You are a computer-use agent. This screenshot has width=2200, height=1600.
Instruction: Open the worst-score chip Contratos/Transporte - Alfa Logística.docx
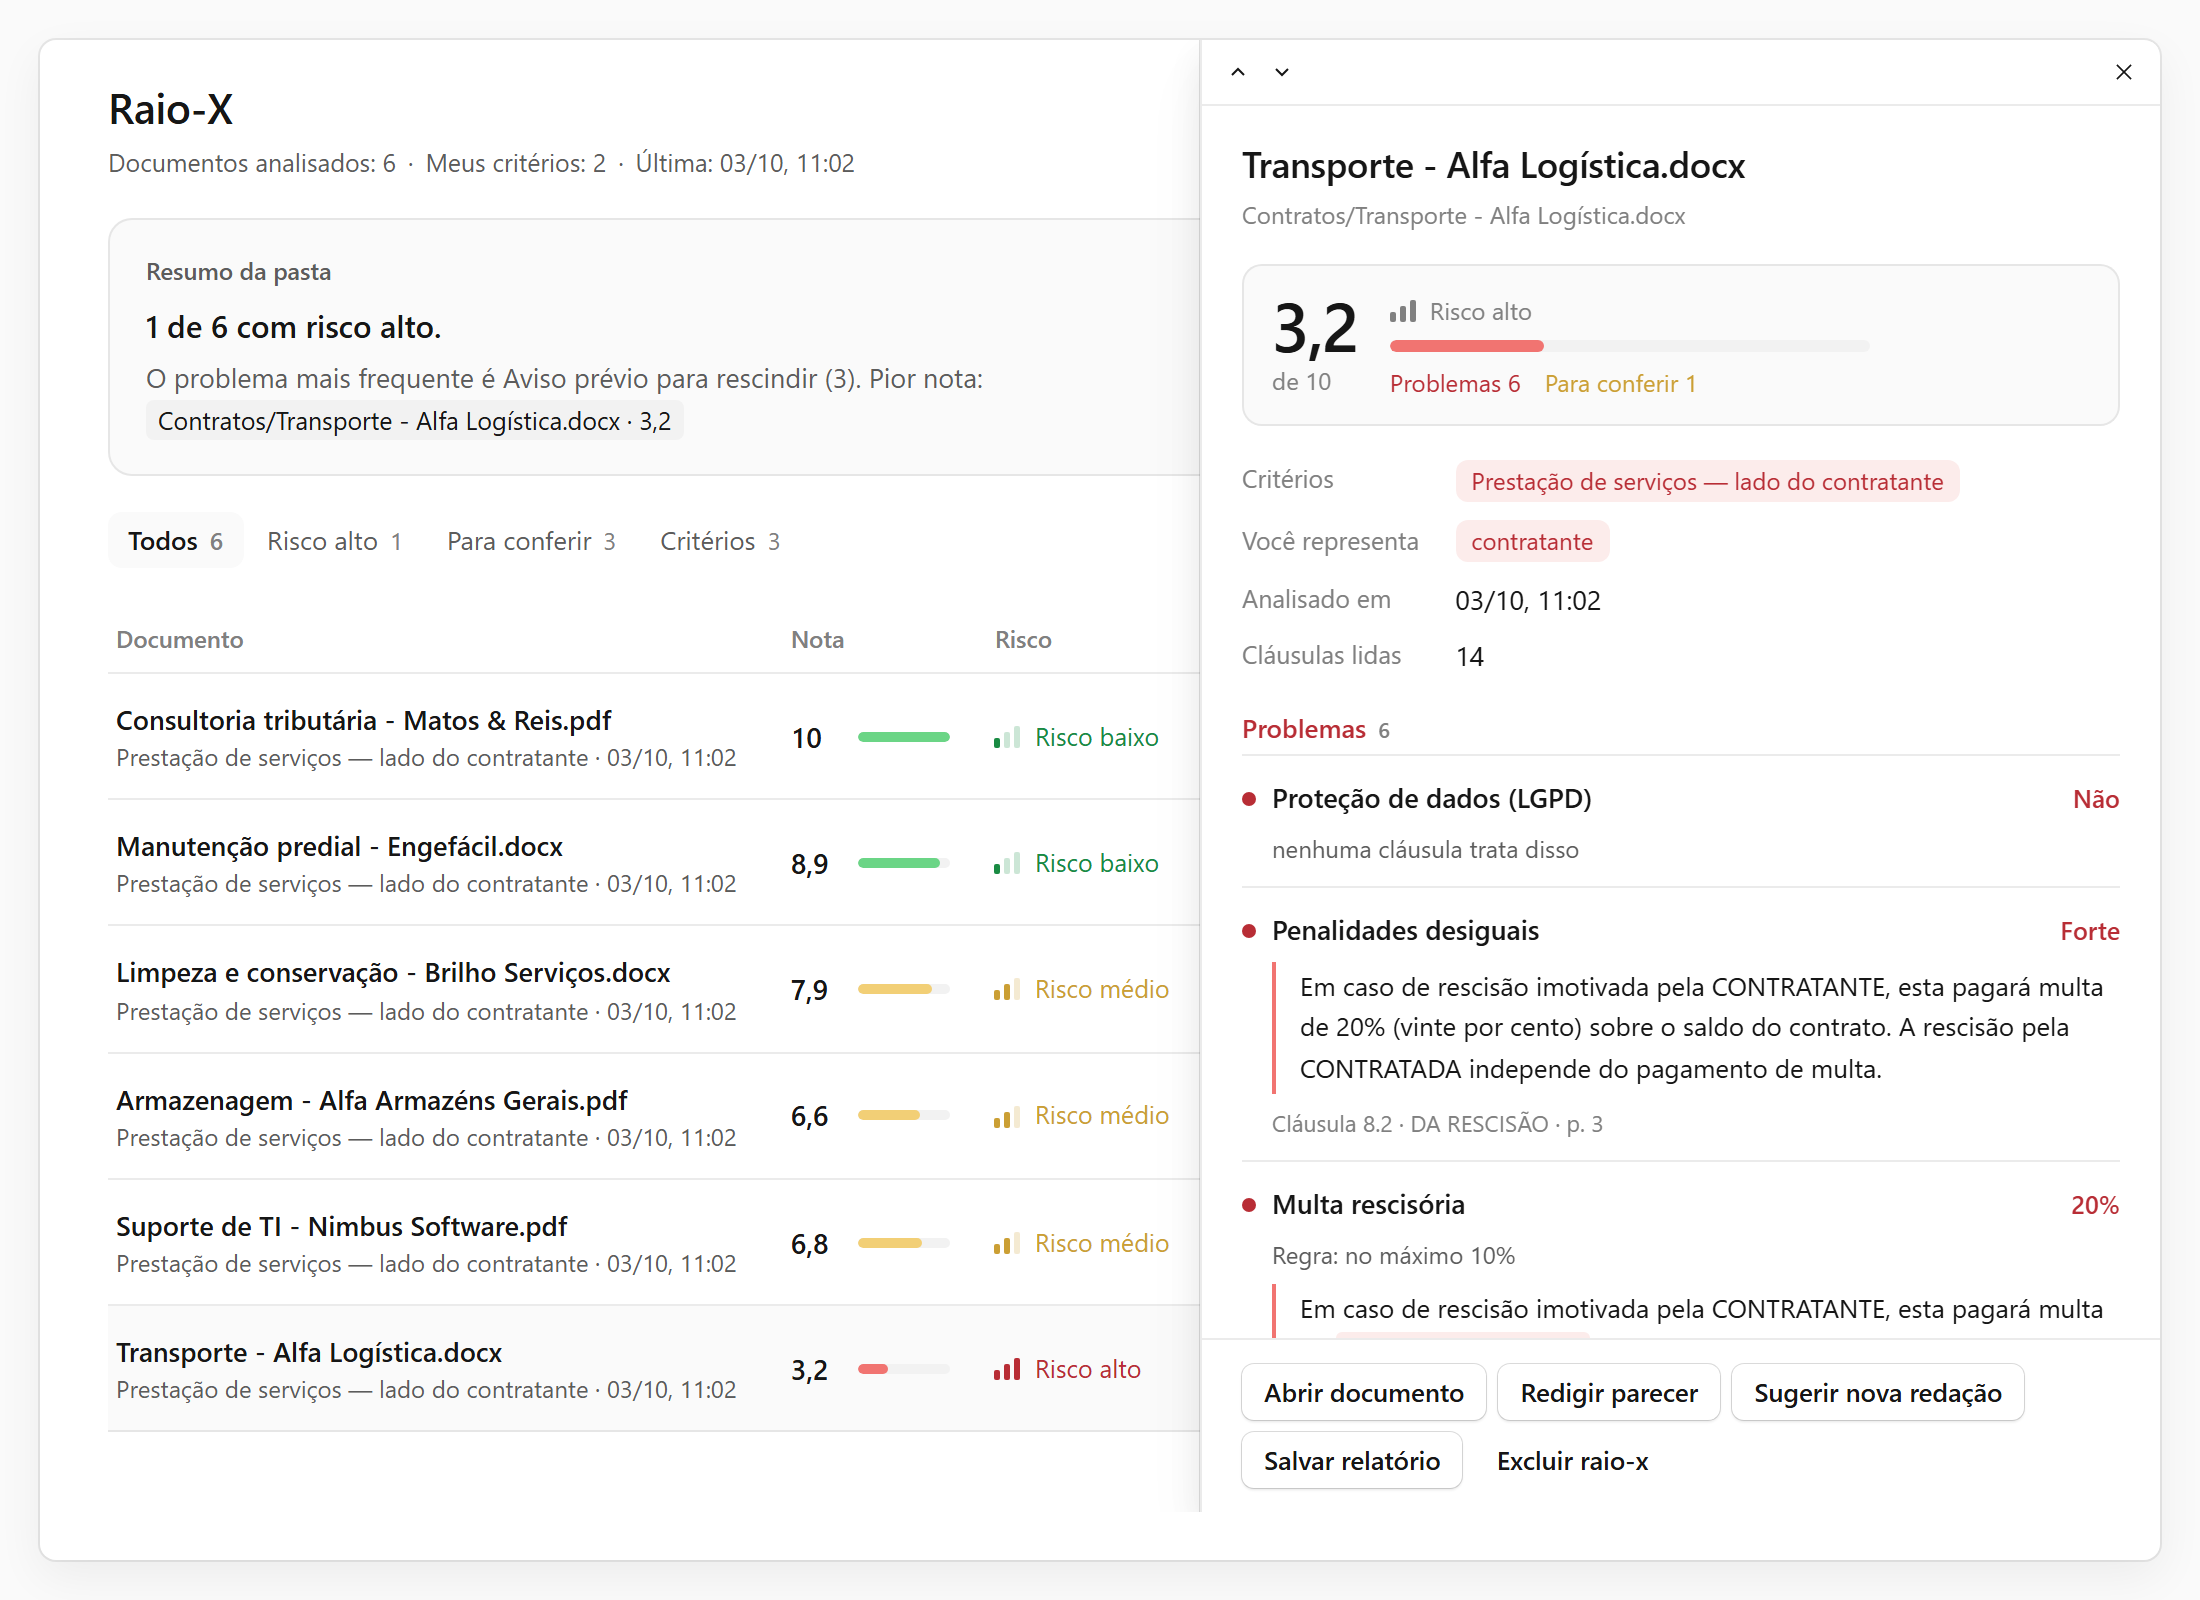click(x=414, y=421)
